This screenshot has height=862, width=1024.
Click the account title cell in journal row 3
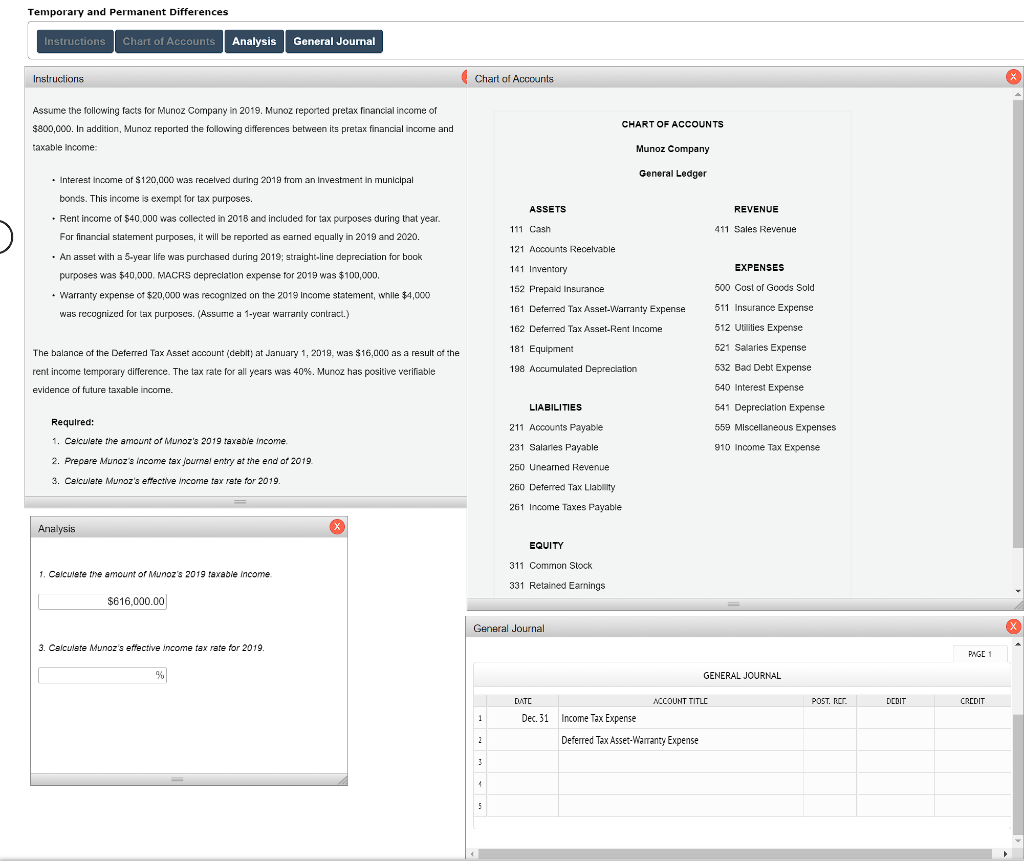pyautogui.click(x=680, y=762)
